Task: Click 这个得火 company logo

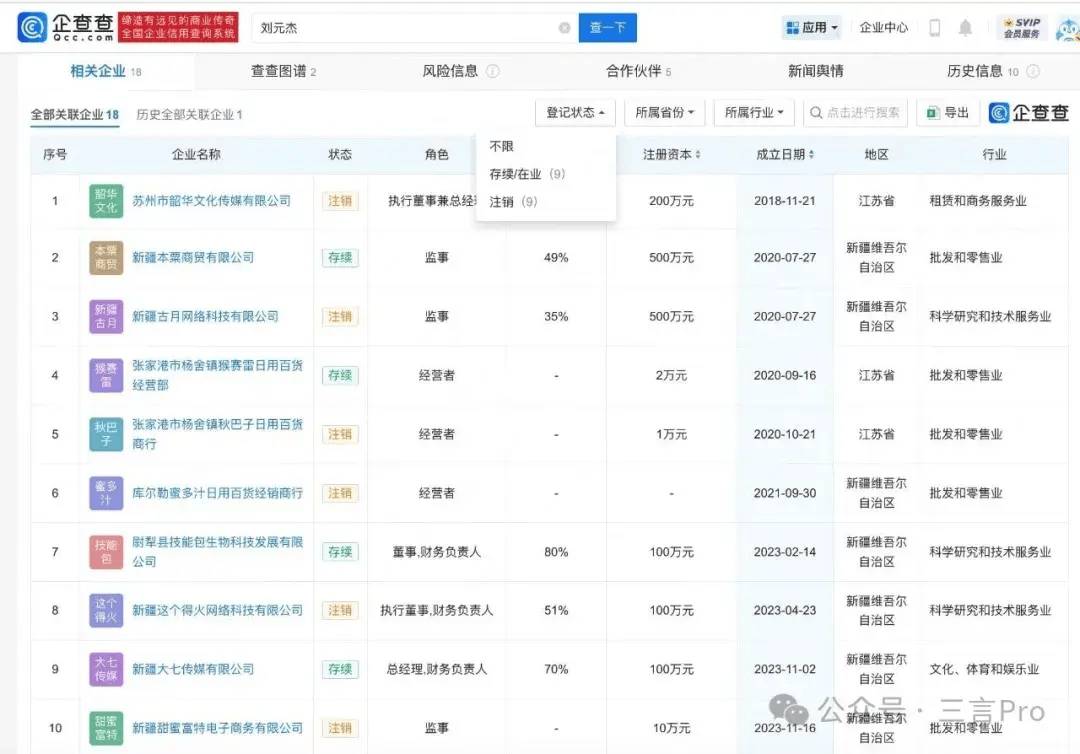Action: (106, 610)
